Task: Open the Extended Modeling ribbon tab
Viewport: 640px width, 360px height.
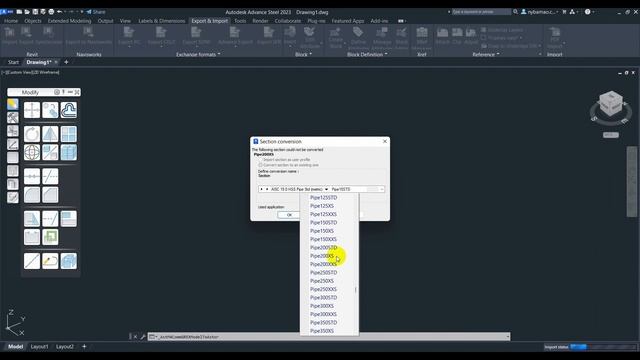Action: pyautogui.click(x=69, y=21)
